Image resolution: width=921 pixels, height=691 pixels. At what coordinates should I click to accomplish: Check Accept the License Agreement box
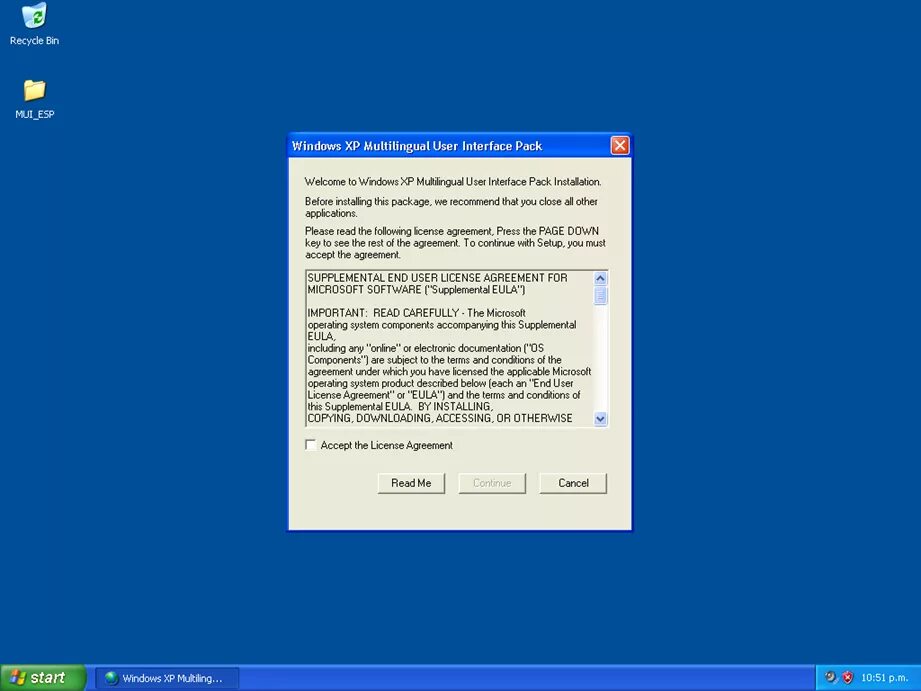coord(311,445)
